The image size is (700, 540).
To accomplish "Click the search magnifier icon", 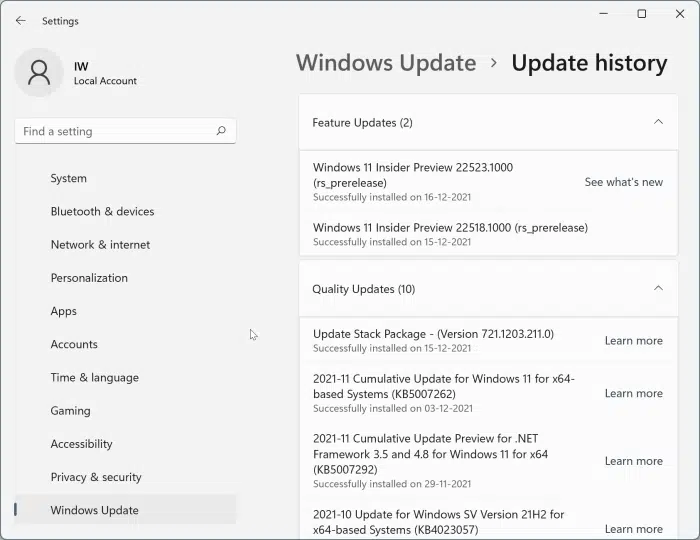I will [221, 131].
